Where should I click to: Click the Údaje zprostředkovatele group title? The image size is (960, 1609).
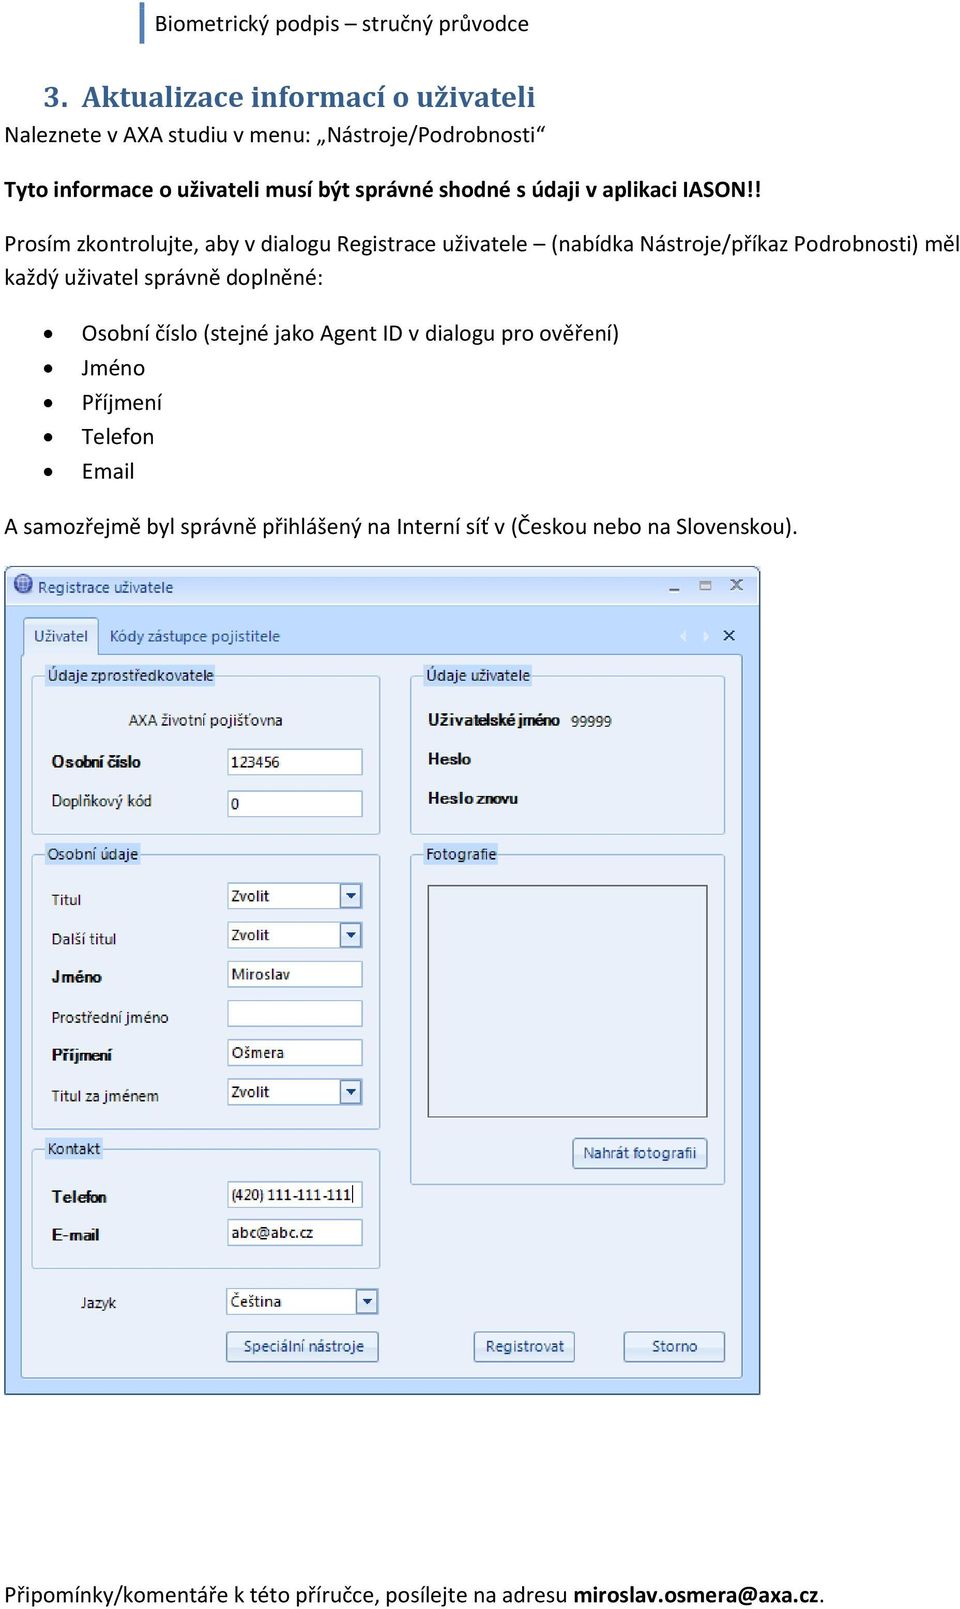pyautogui.click(x=130, y=676)
